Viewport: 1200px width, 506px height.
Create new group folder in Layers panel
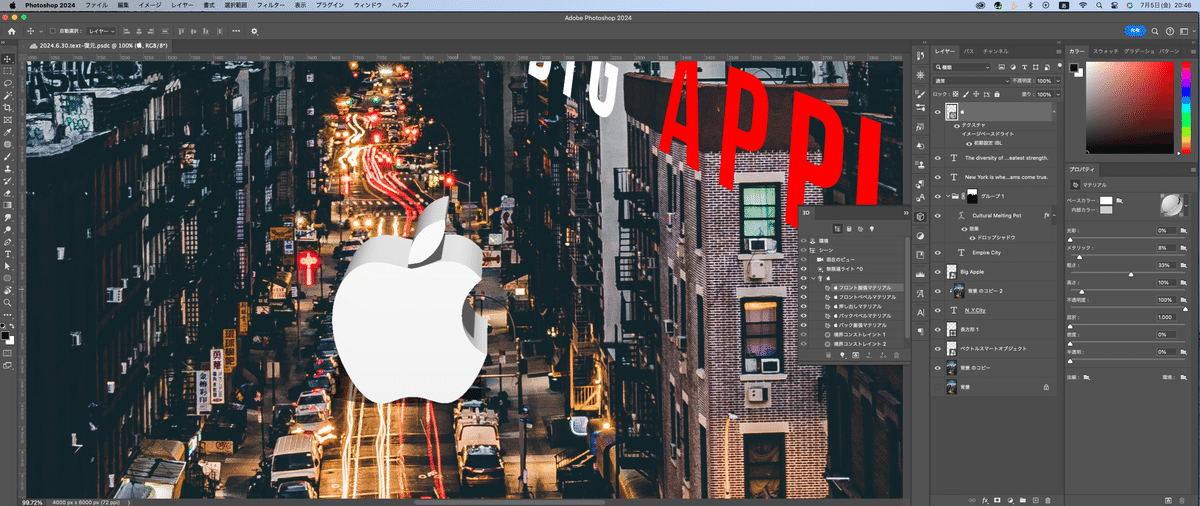point(1023,499)
